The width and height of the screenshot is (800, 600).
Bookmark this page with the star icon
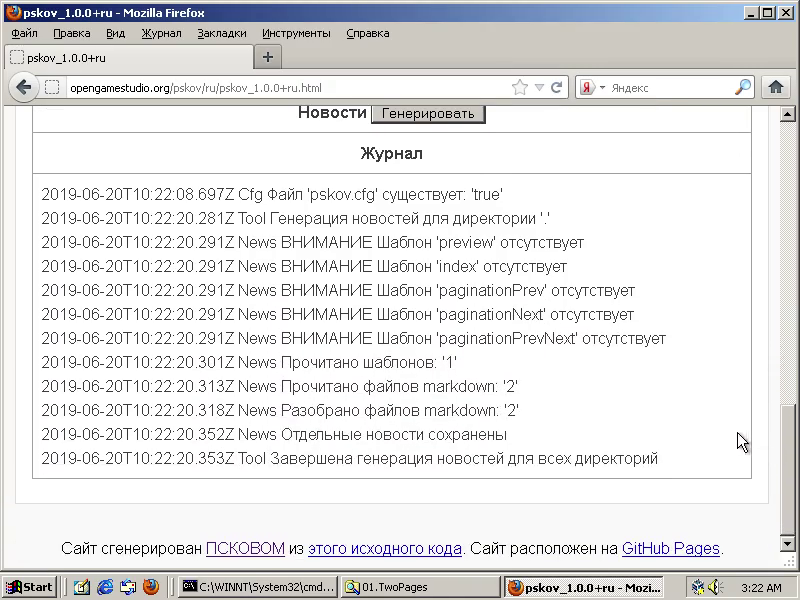pos(519,88)
